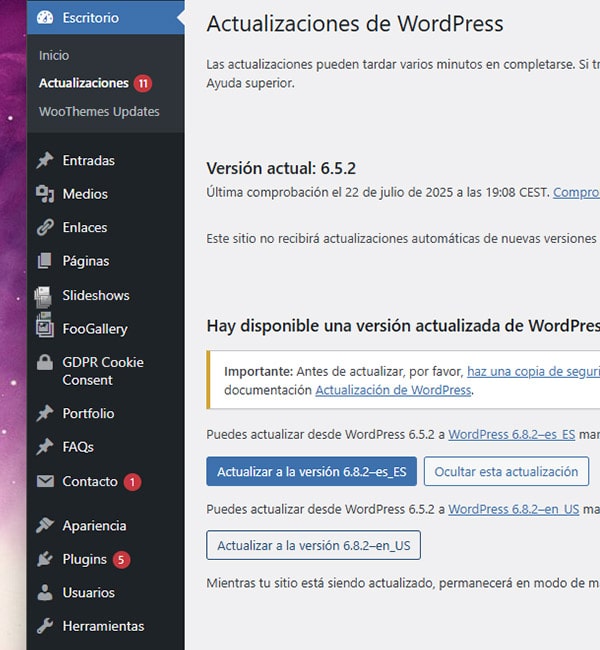Click the Portfolio pushpin icon
Viewport: 600px width, 650px height.
[45, 413]
